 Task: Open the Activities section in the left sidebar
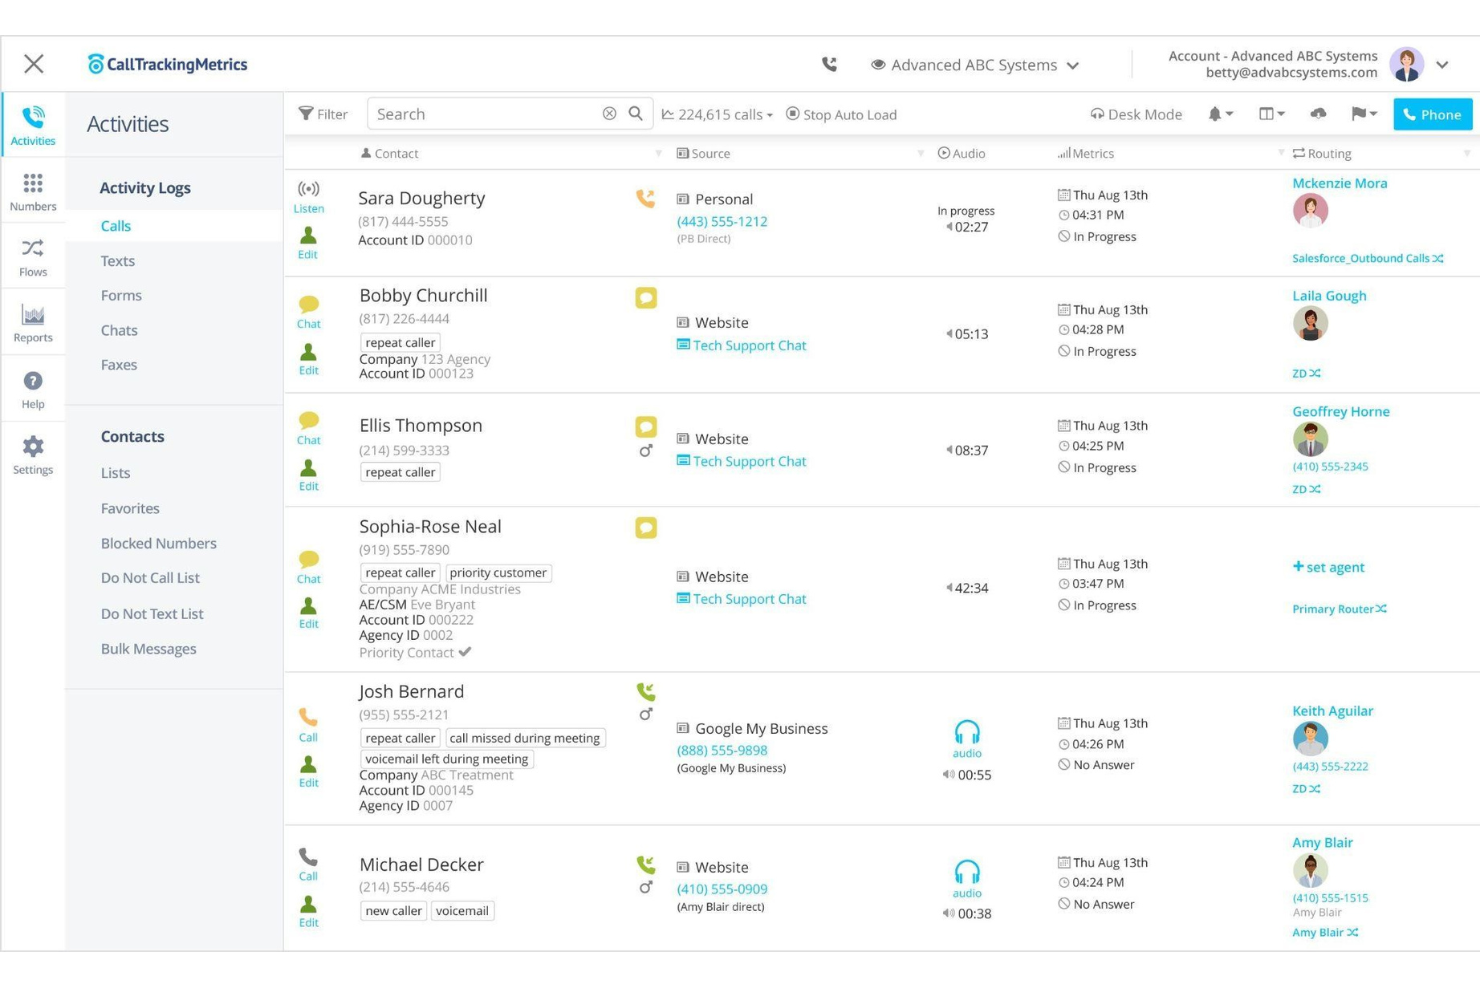pos(33,124)
